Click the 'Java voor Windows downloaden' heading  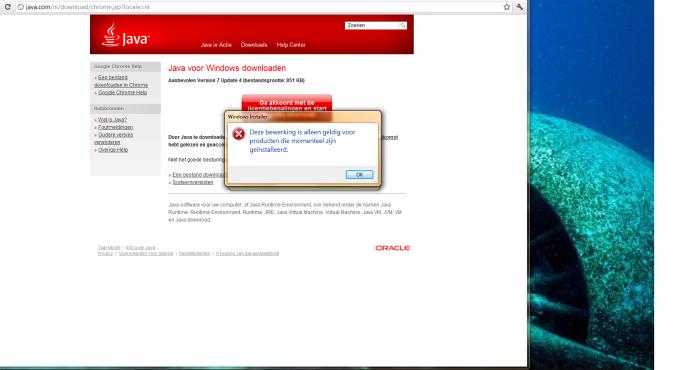click(x=227, y=68)
